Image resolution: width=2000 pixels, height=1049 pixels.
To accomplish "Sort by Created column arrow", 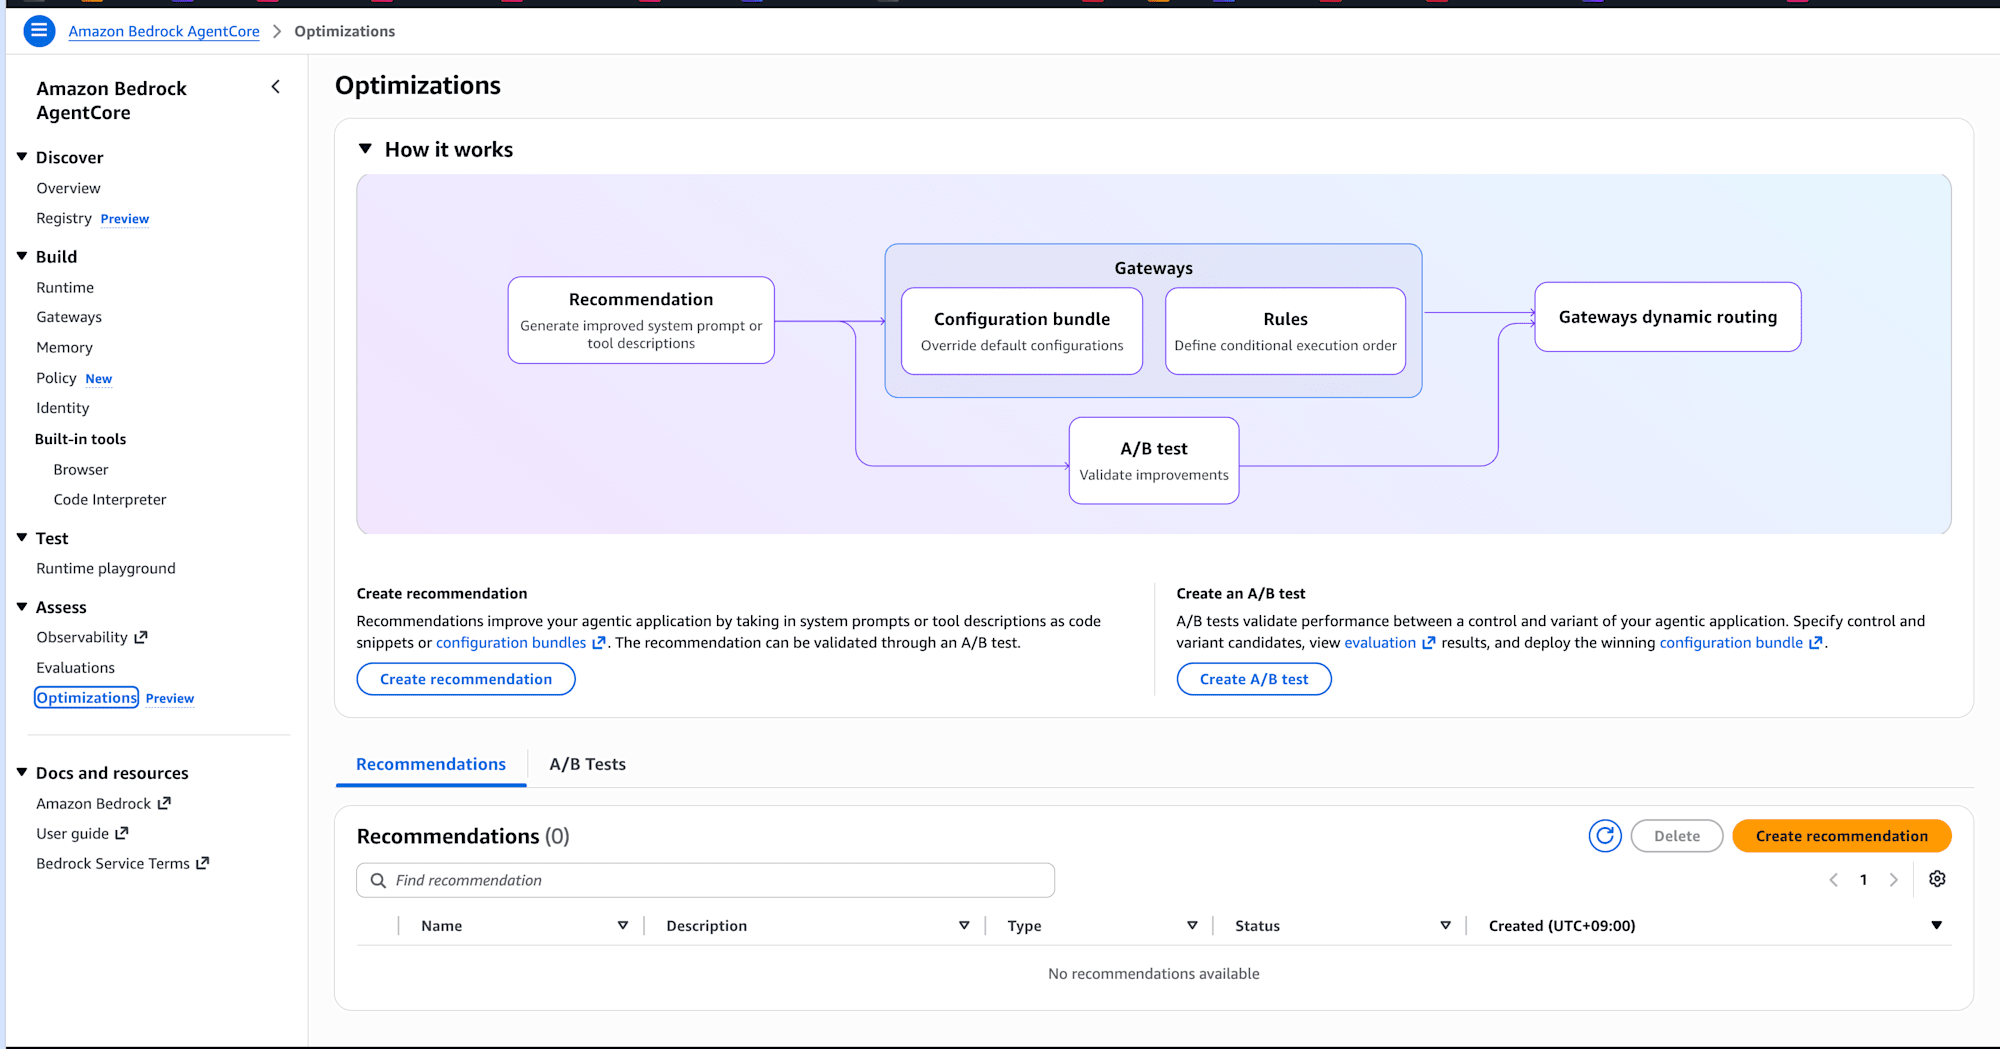I will coord(1937,926).
